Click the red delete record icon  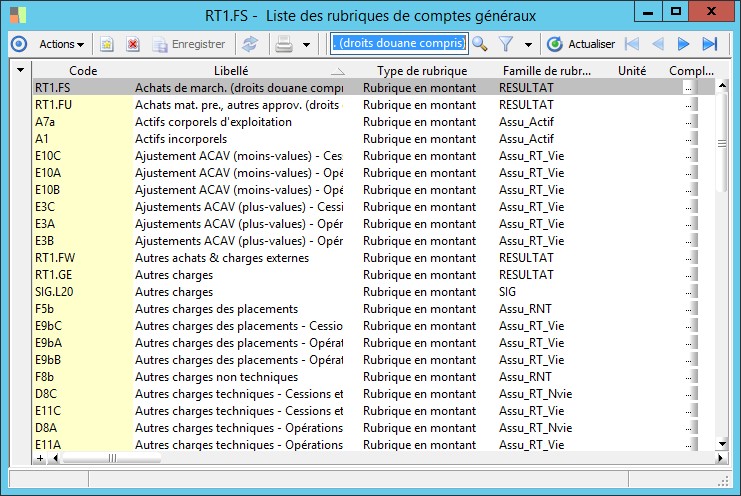coord(133,44)
